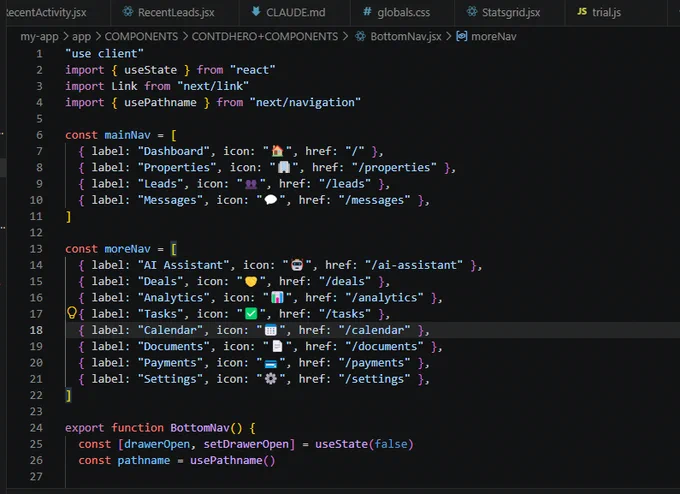Screen dimensions: 680x494
Task: Click symbol icon beside moreNav breadcrumb
Action: [462, 36]
